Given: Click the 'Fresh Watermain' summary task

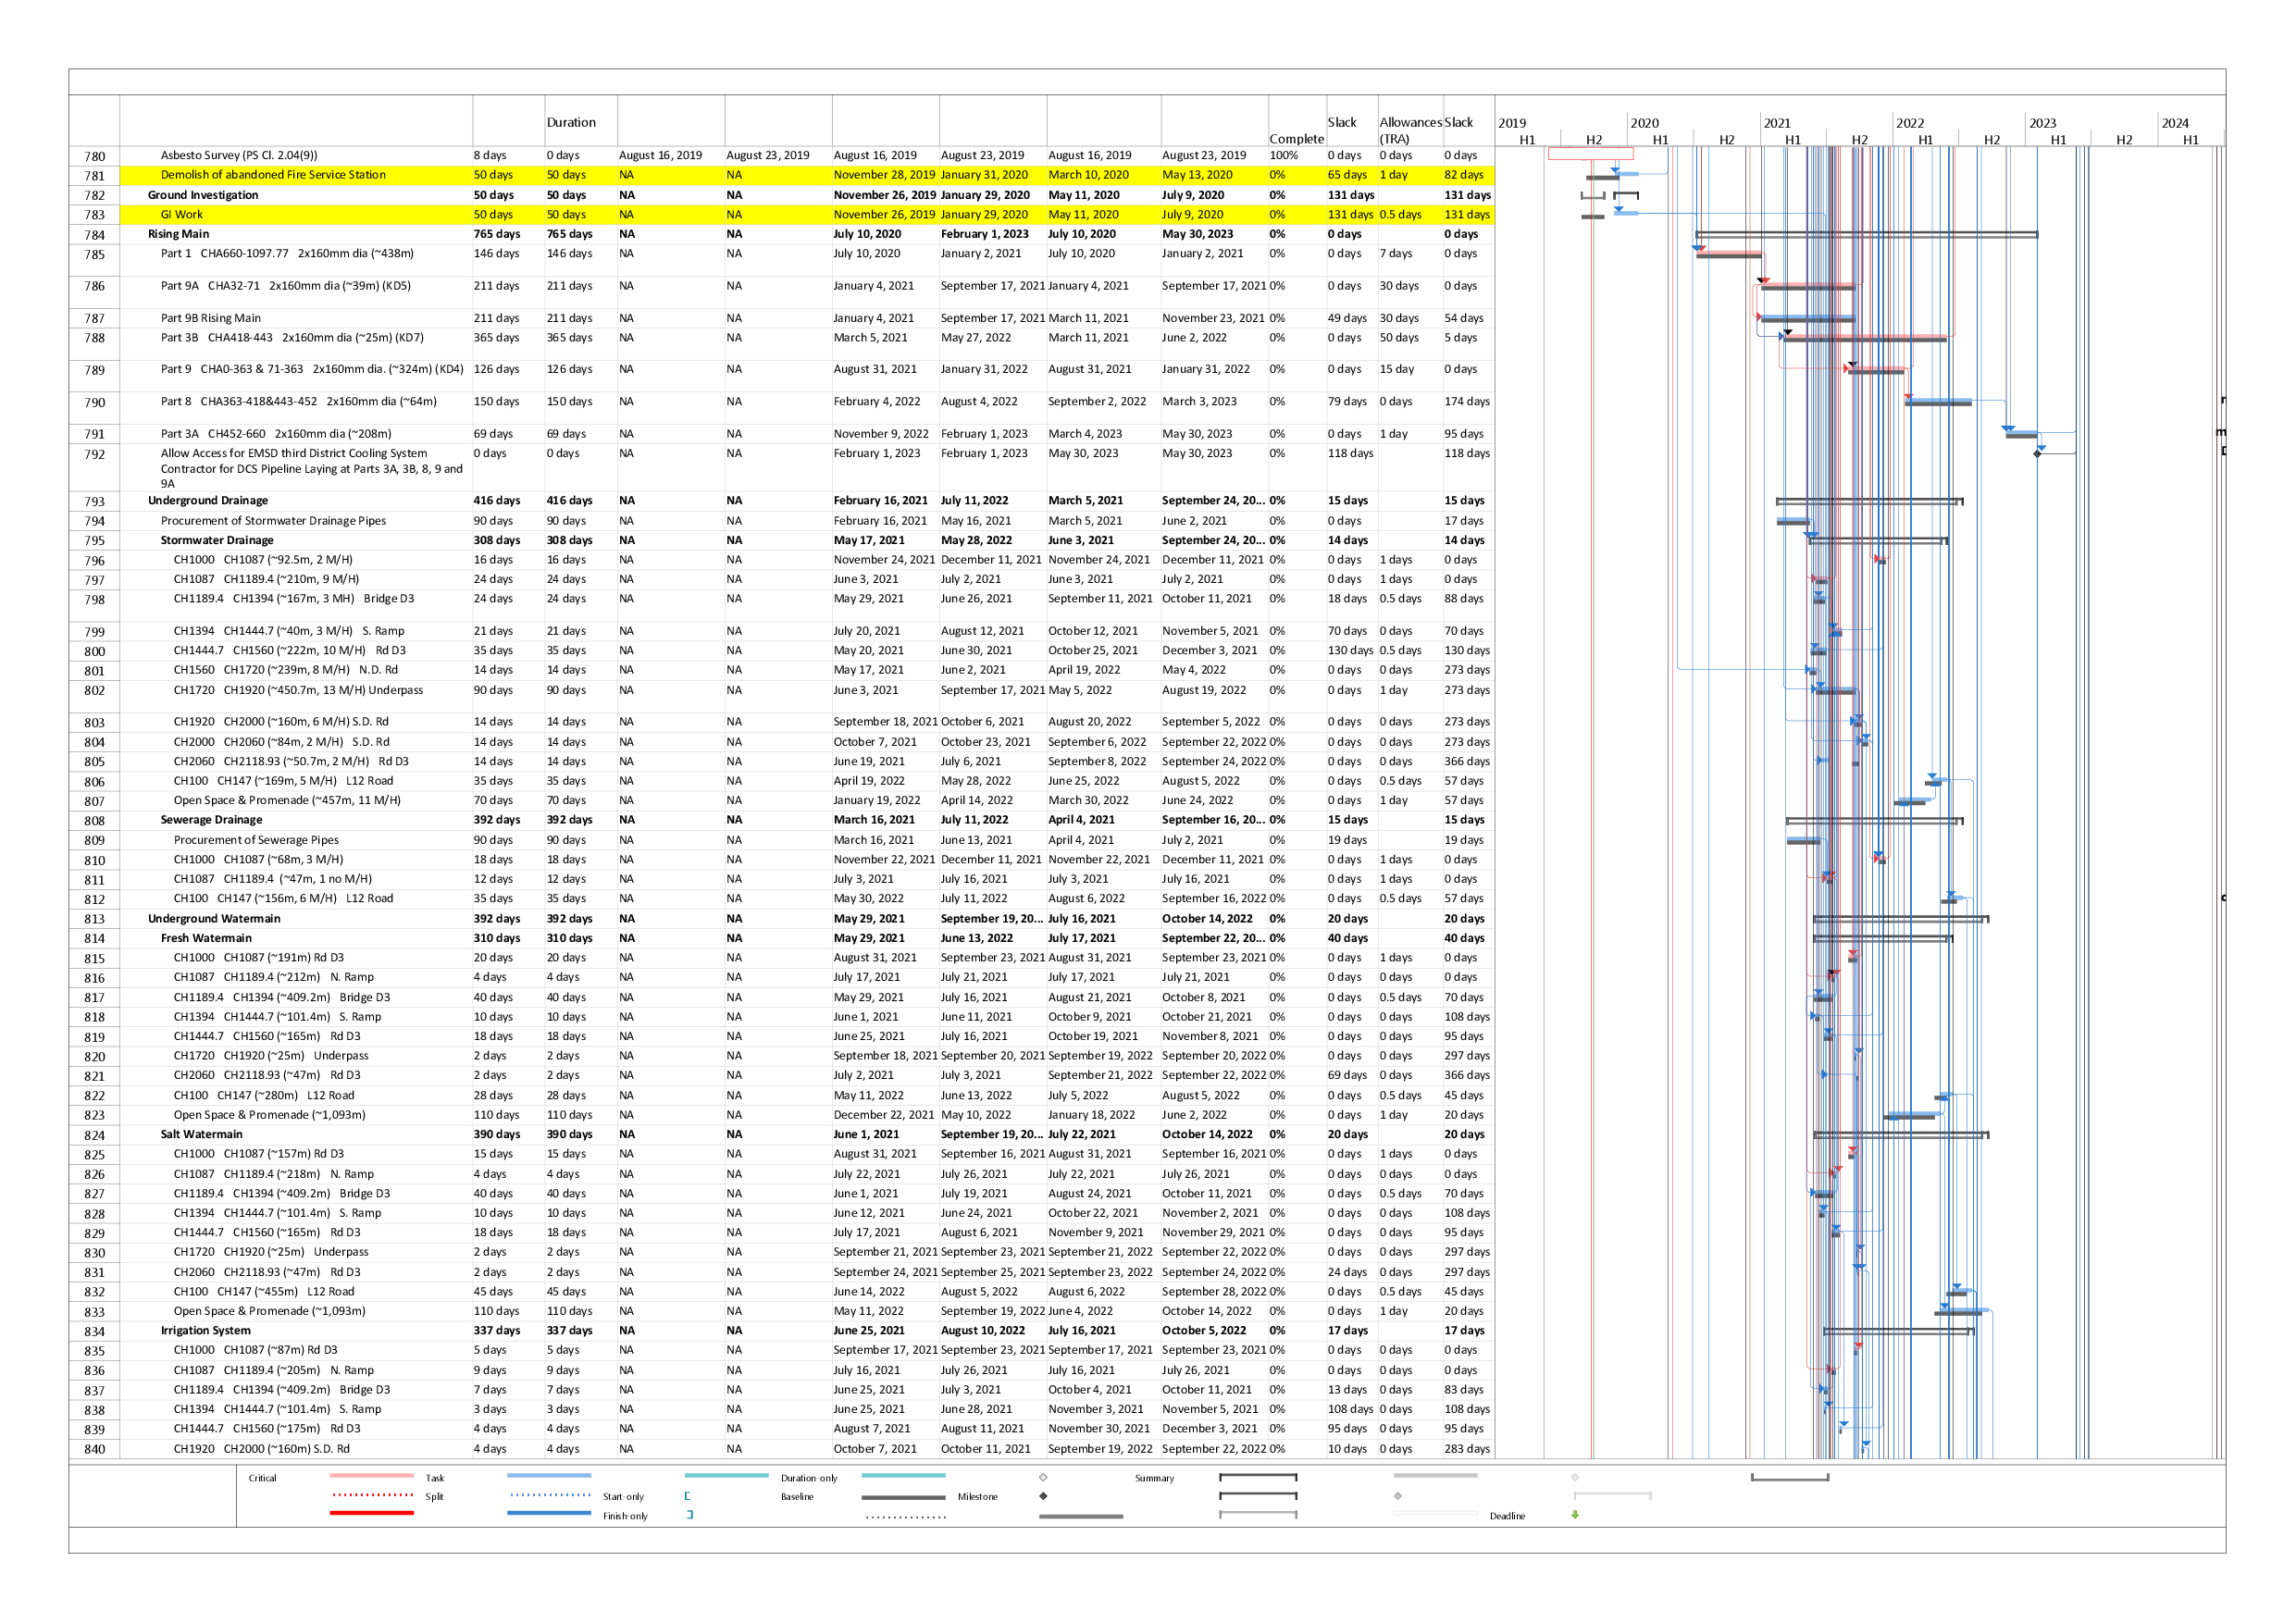Looking at the screenshot, I should coord(206,939).
